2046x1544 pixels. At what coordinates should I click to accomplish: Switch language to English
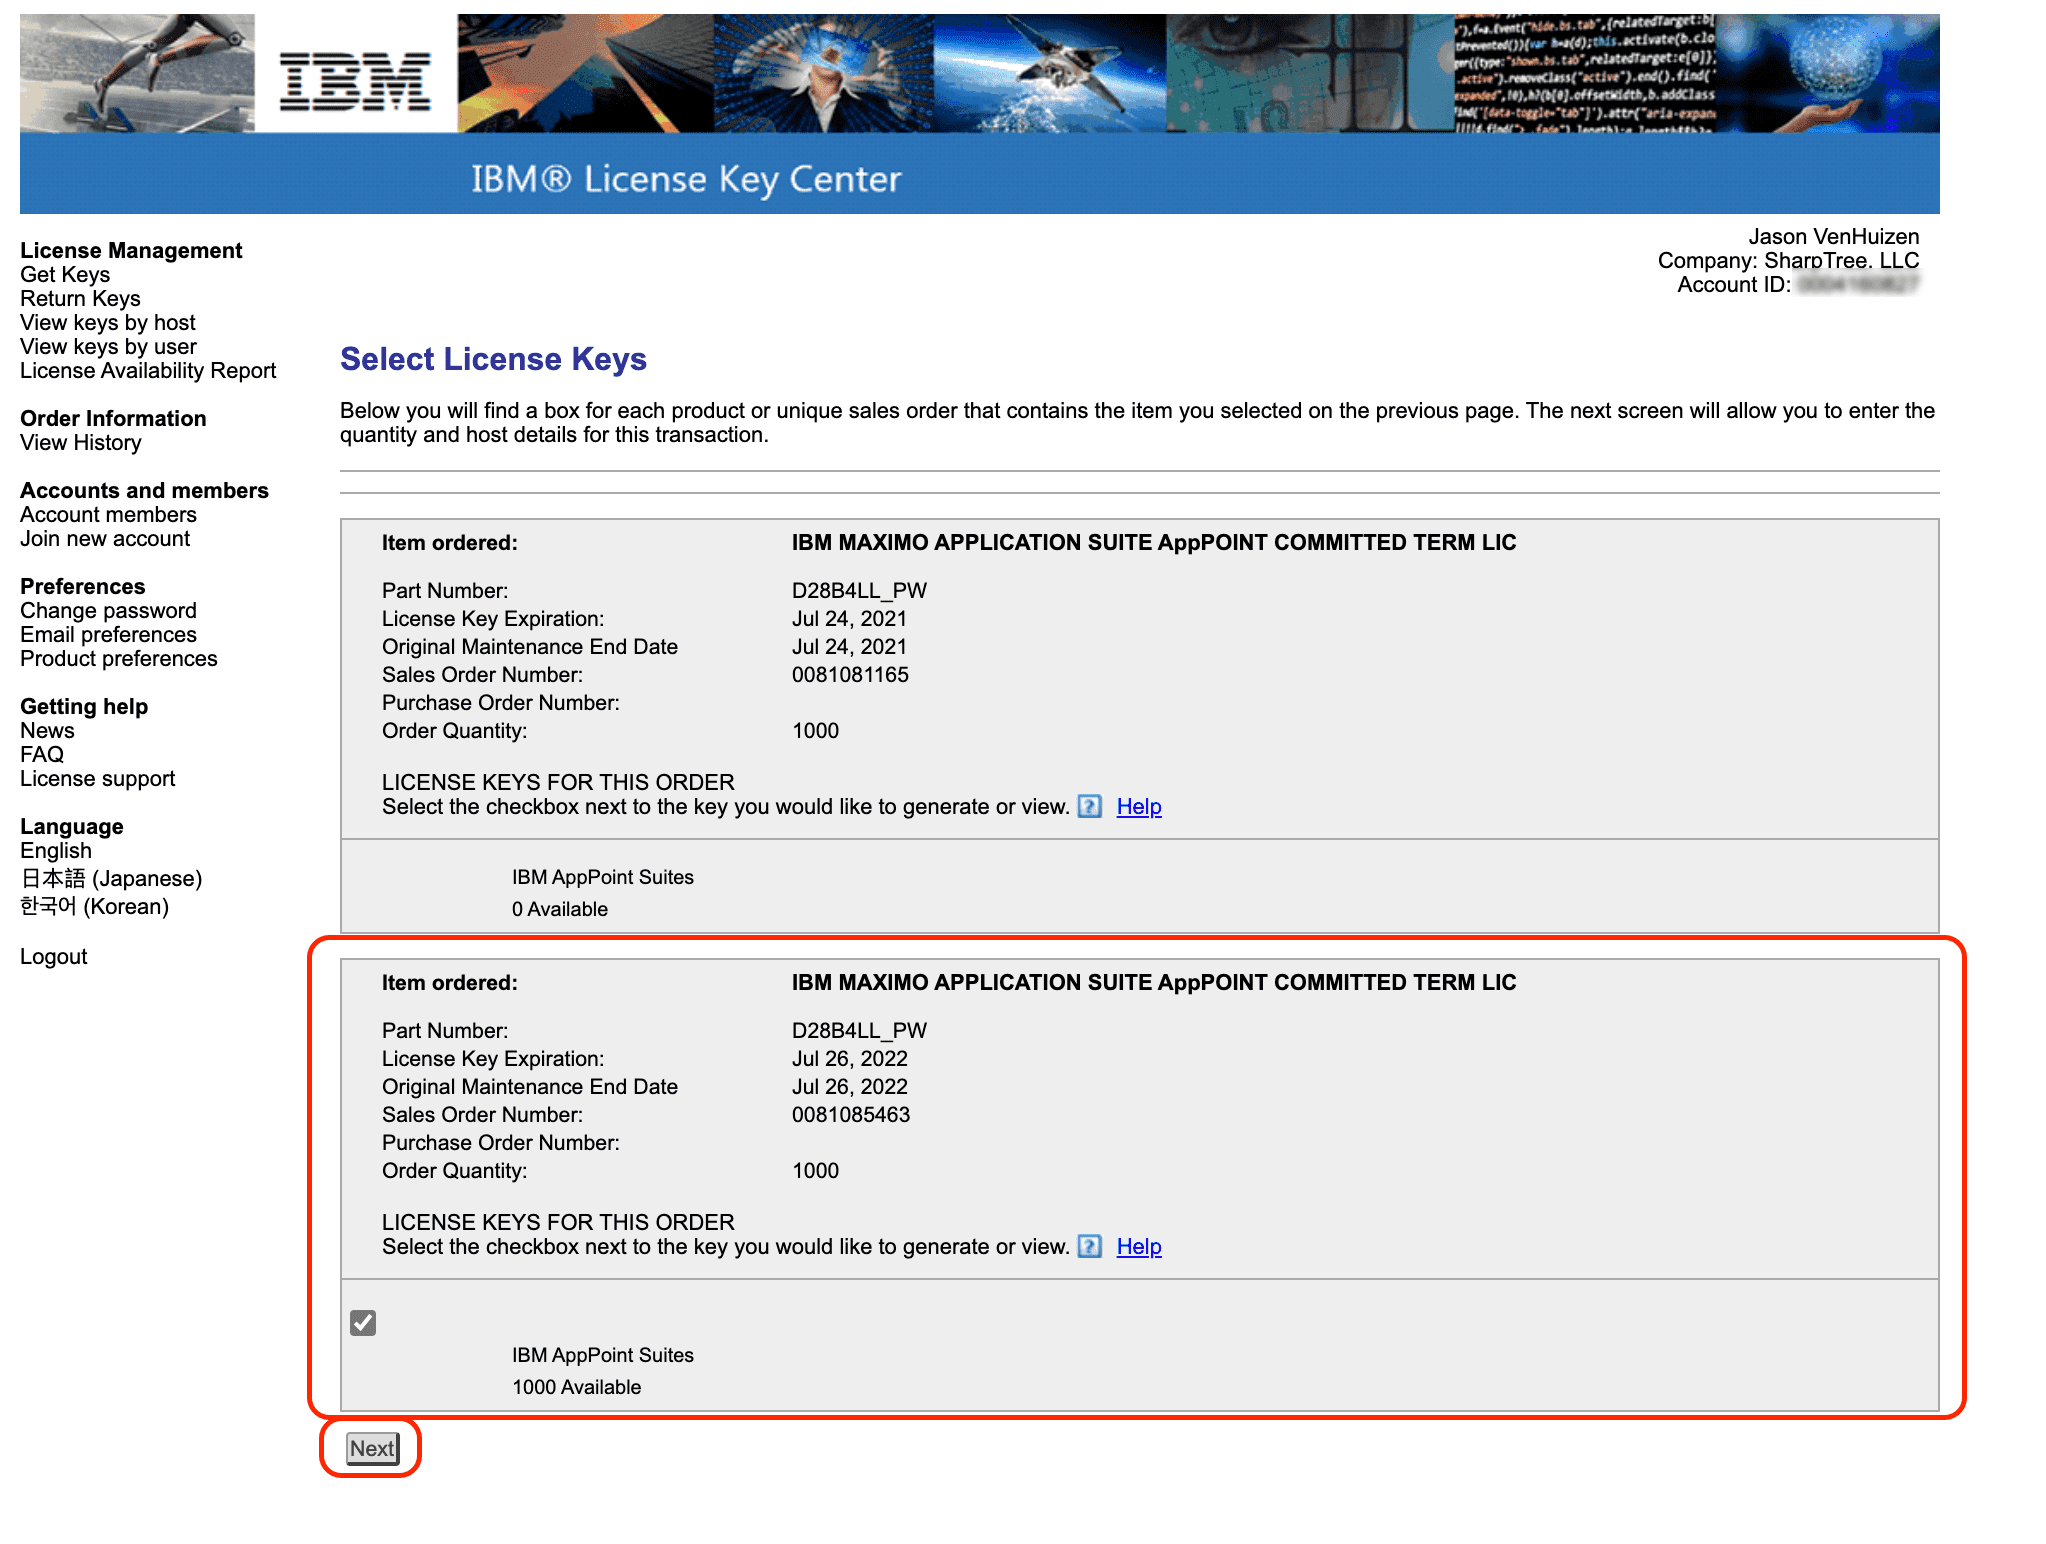pyautogui.click(x=56, y=850)
